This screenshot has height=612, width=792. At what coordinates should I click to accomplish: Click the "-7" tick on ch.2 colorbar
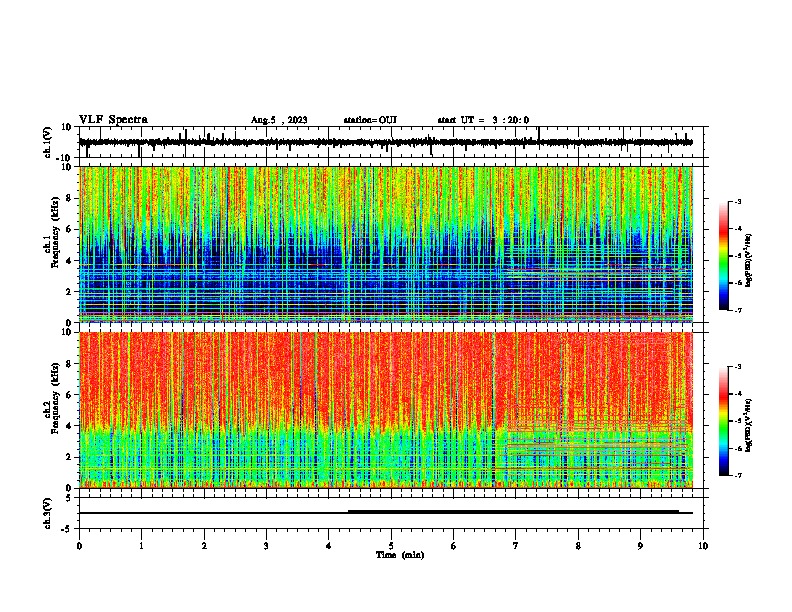[738, 476]
